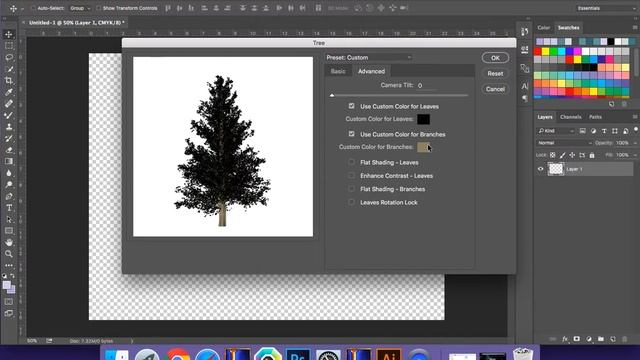Click the type layer filter T icon
Image resolution: width=640 pixels, height=360 pixels.
tap(604, 131)
